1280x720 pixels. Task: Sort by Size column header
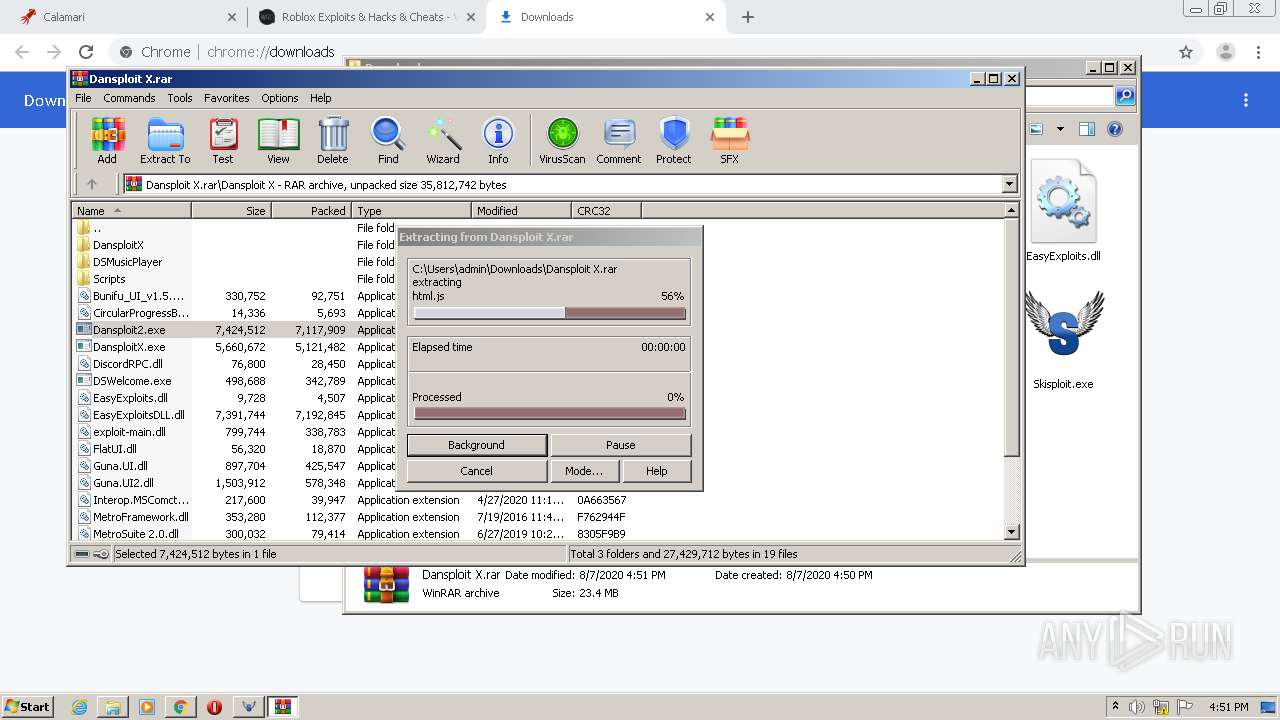(231, 211)
